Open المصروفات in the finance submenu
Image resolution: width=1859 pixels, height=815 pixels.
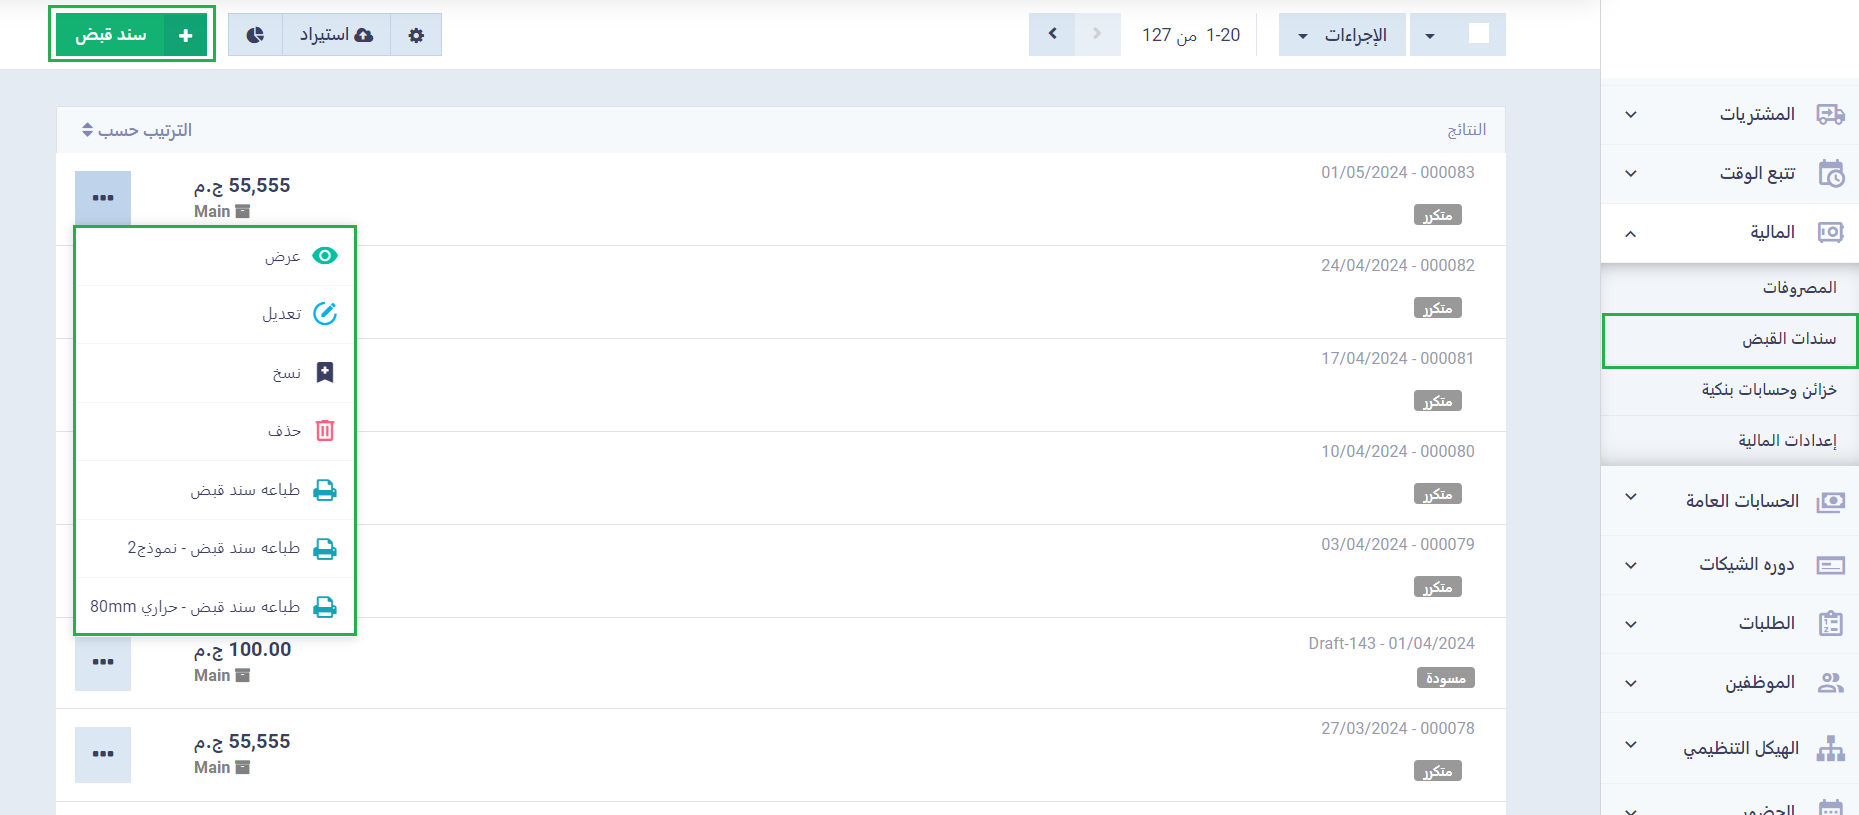(1798, 288)
